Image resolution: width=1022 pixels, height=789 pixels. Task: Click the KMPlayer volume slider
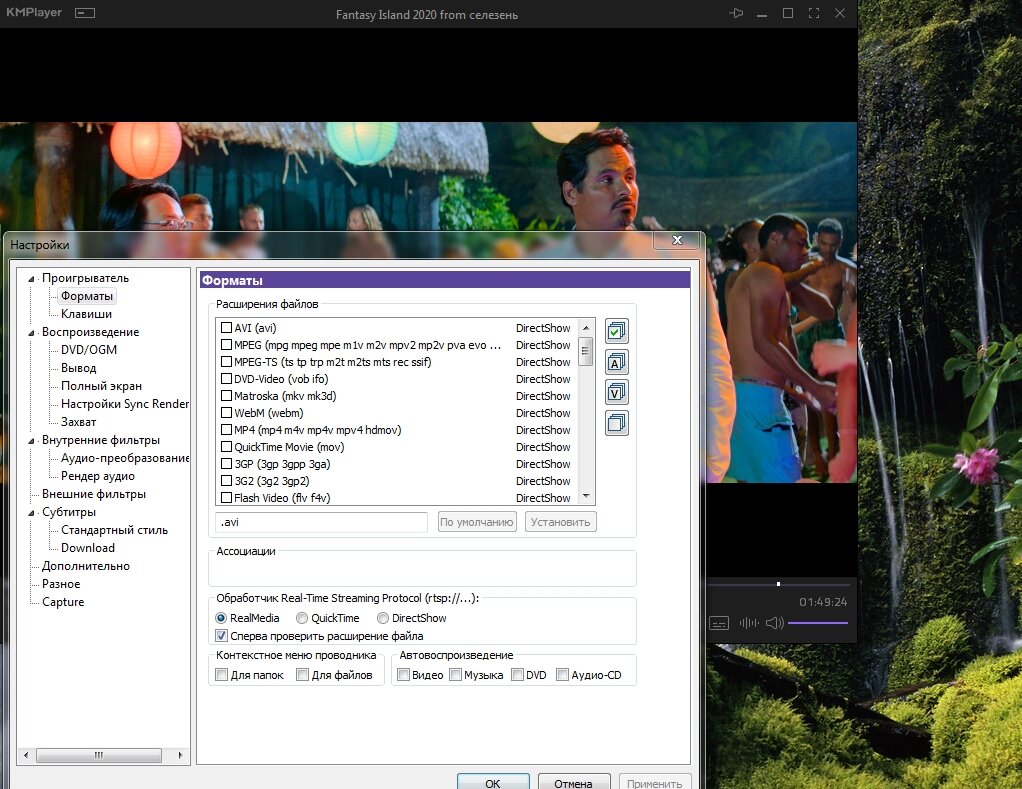818,623
